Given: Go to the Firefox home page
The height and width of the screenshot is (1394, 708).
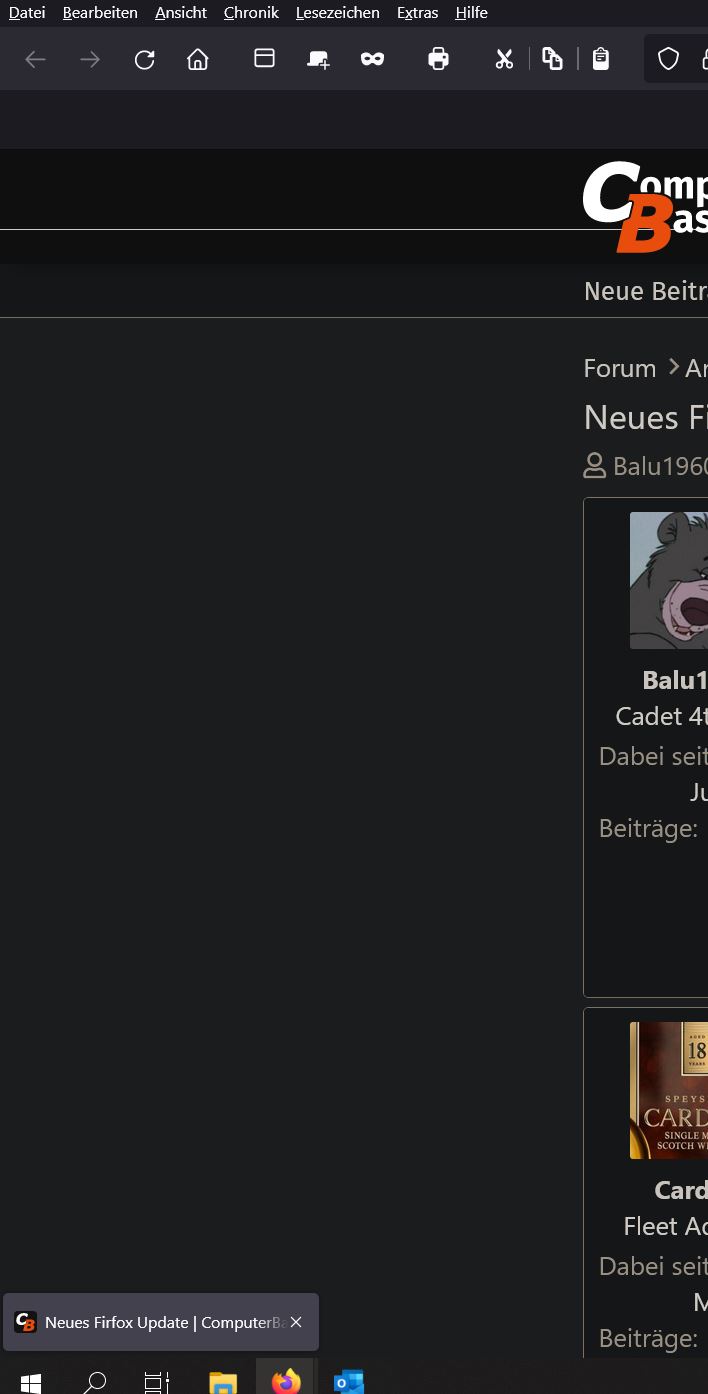Looking at the screenshot, I should [x=198, y=60].
